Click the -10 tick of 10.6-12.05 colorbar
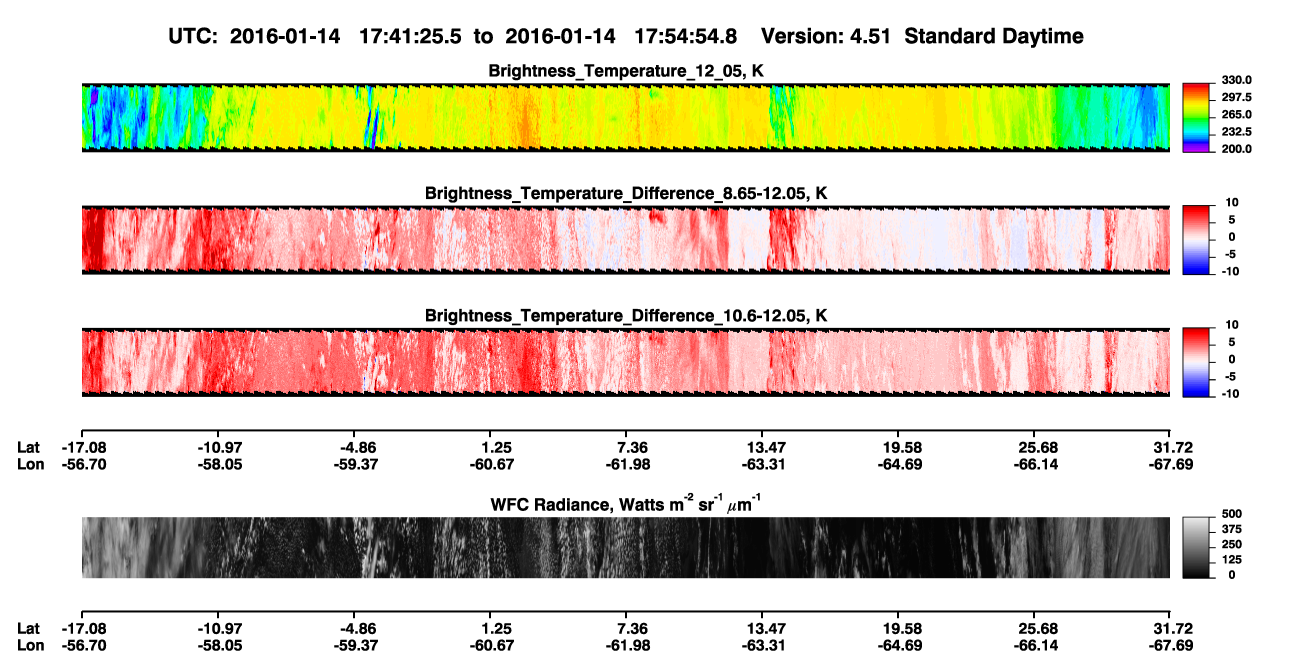Image resolution: width=1300 pixels, height=667 pixels. (1233, 394)
